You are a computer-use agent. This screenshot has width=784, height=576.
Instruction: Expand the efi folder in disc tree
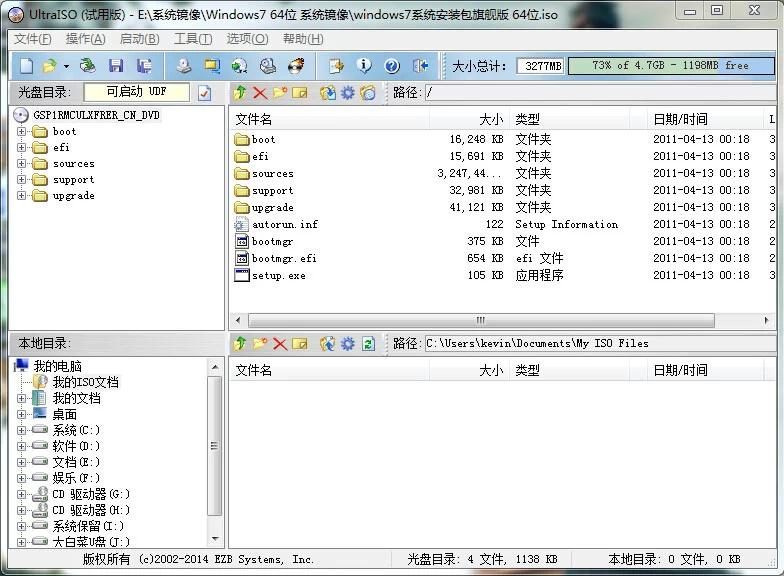pos(22,148)
